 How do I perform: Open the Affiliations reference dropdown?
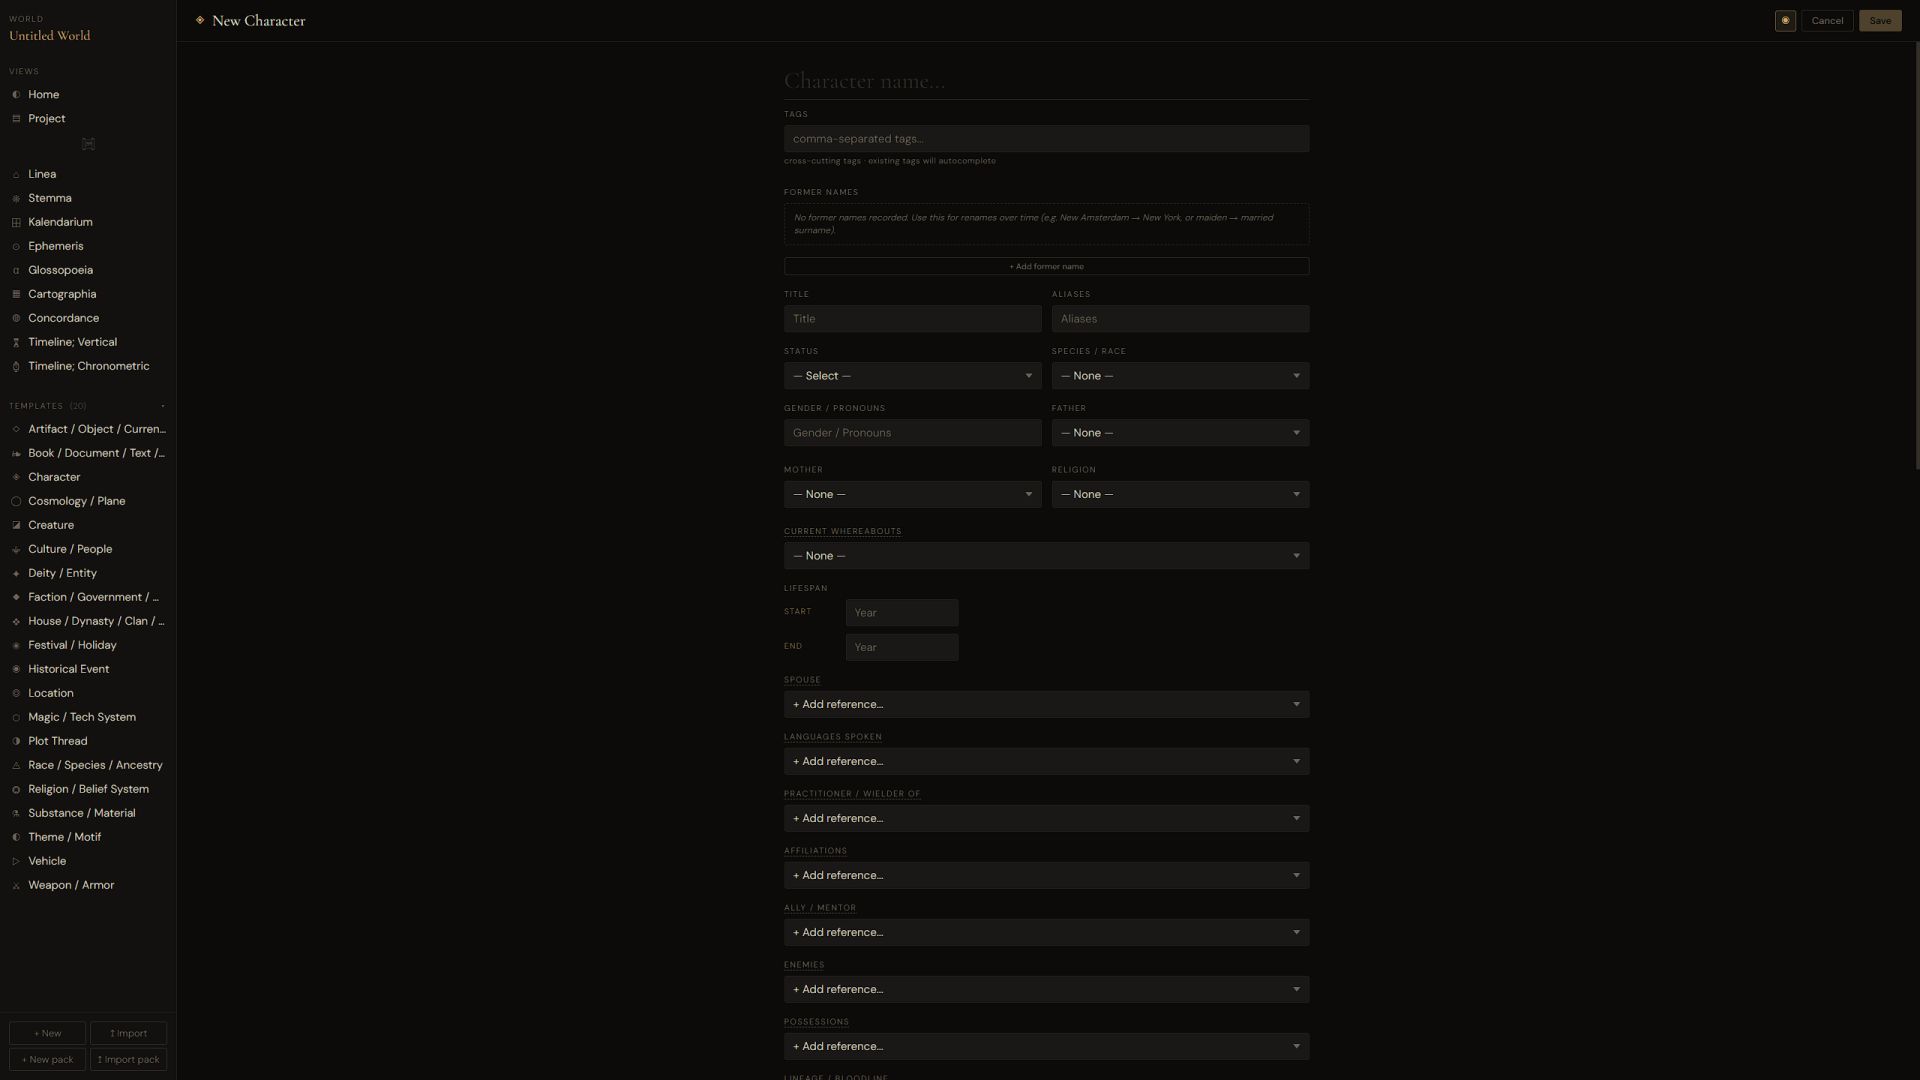1046,875
